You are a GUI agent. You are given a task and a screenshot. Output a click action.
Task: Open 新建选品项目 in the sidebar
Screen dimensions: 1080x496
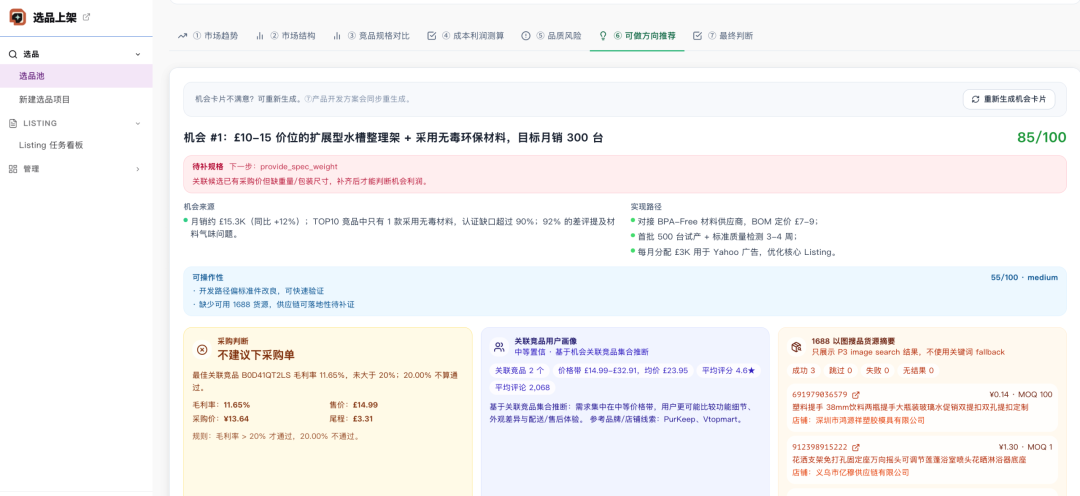[76, 99]
